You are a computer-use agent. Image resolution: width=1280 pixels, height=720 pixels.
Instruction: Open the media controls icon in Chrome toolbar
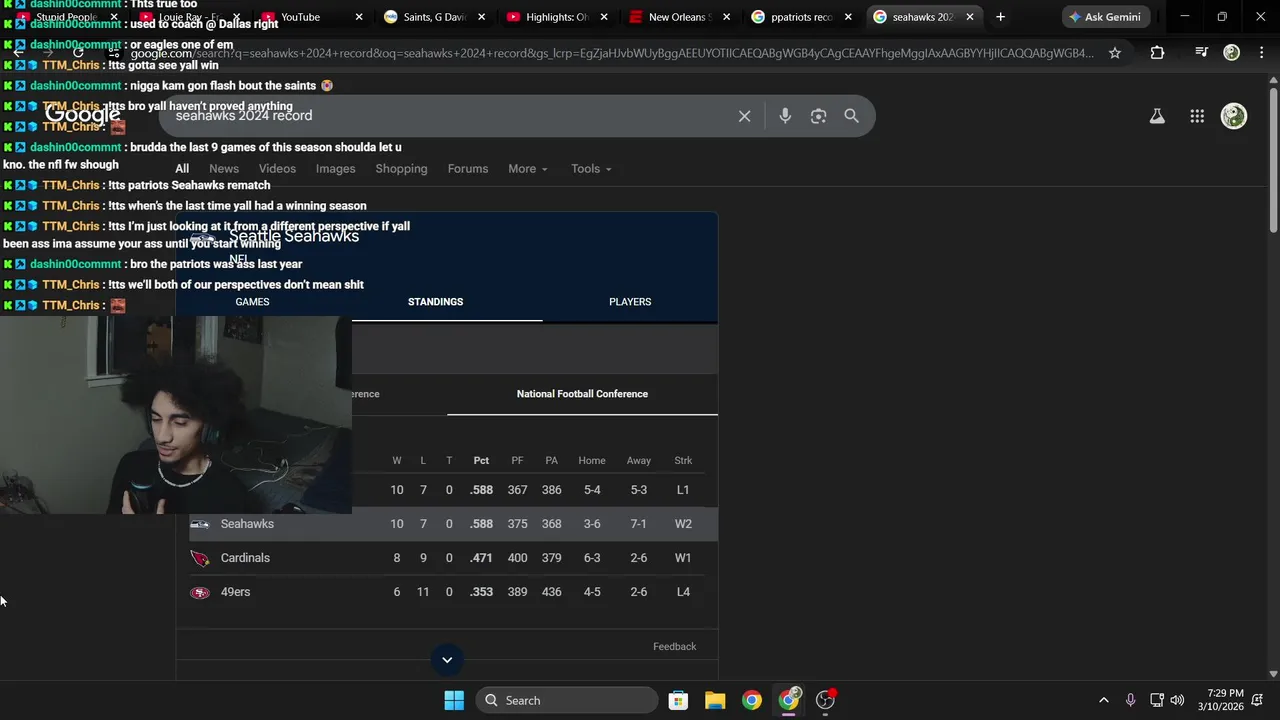[x=1201, y=53]
